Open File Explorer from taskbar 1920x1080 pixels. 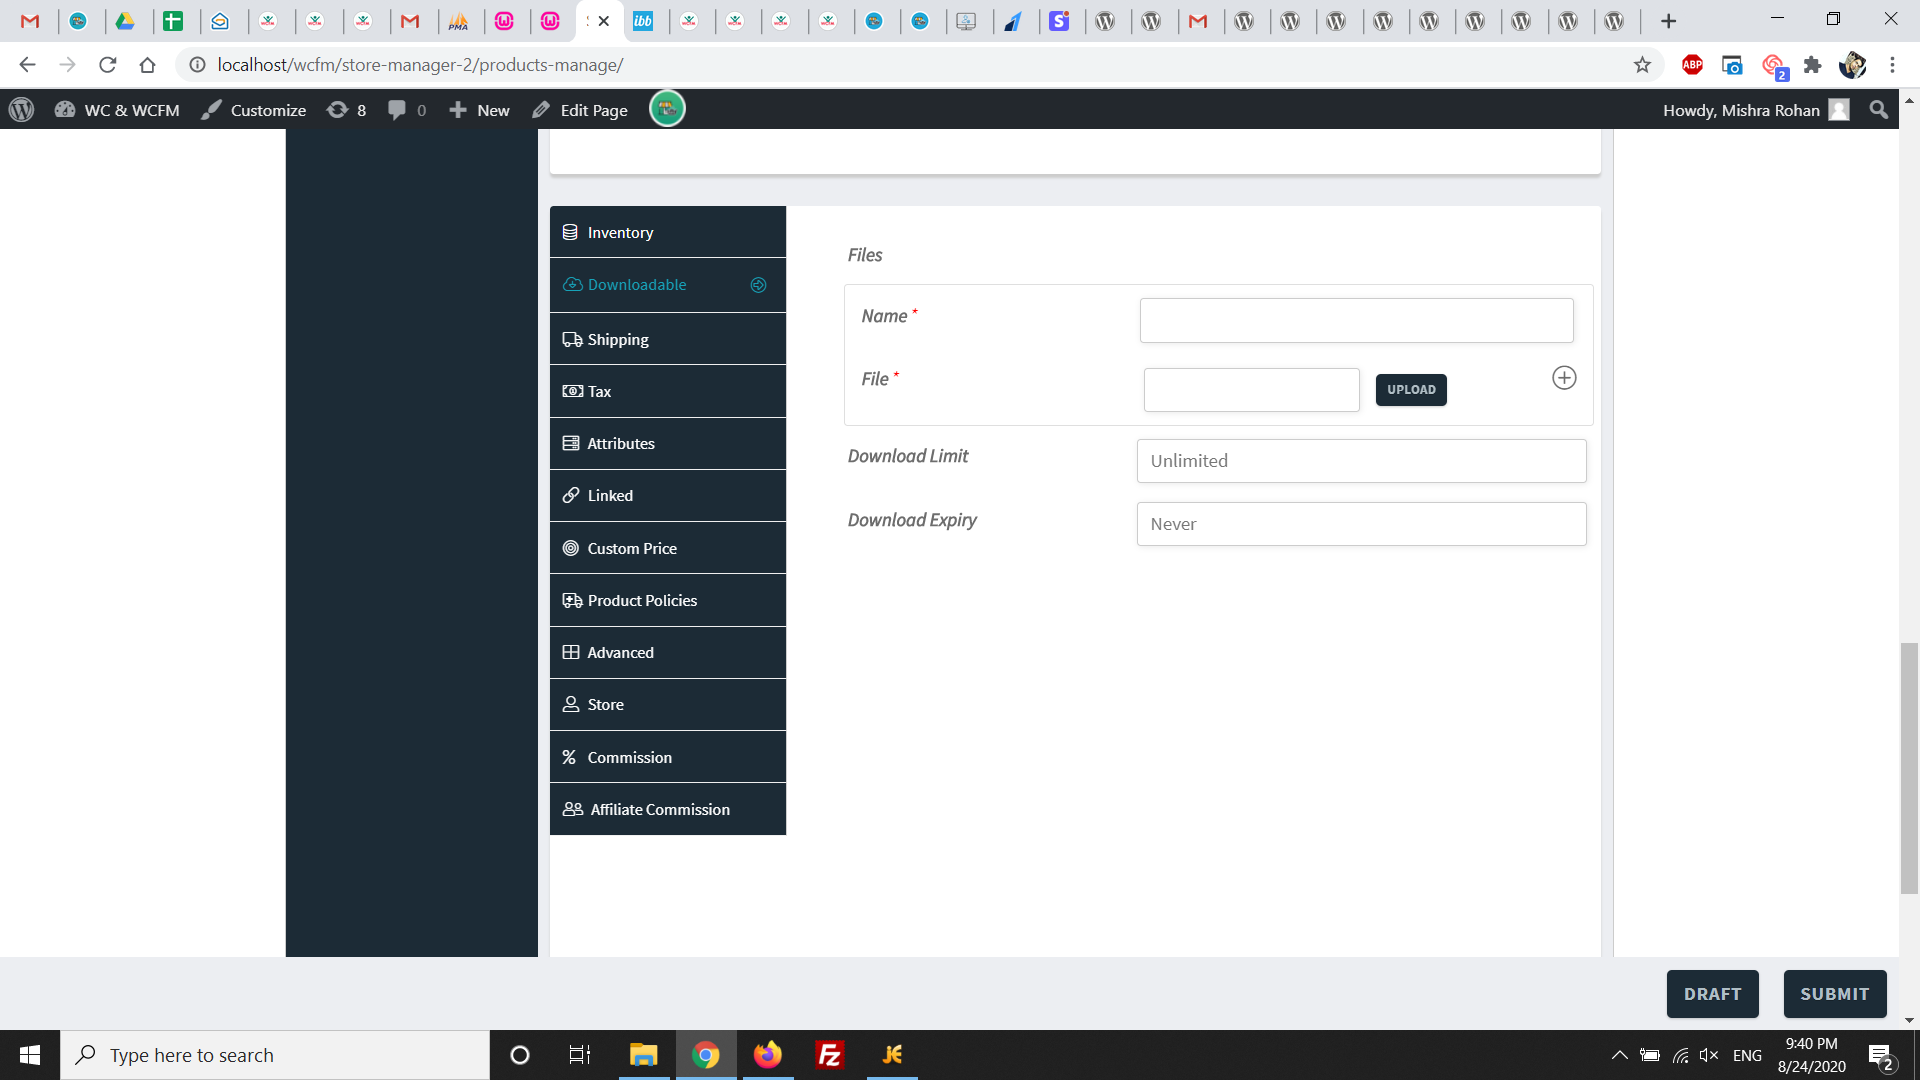pyautogui.click(x=643, y=1055)
